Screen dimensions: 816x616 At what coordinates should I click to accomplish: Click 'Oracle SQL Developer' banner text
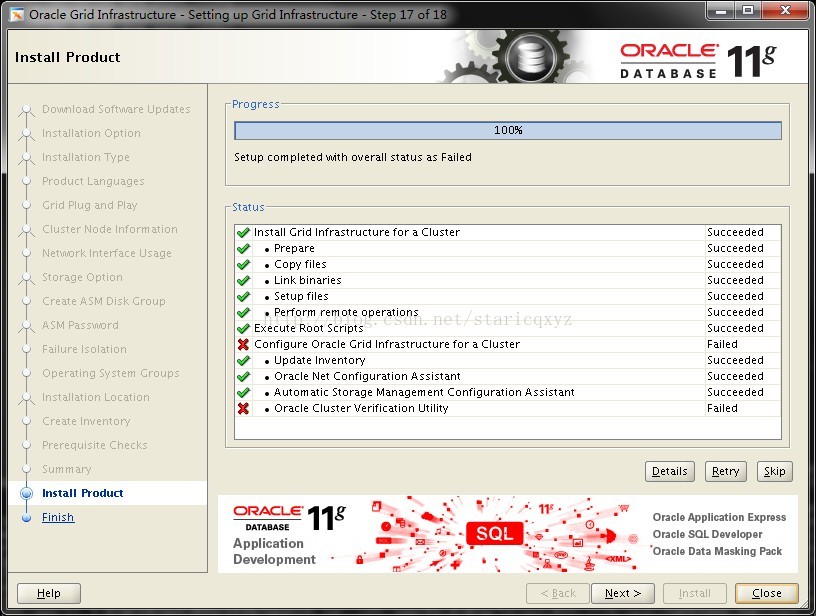[x=707, y=534]
